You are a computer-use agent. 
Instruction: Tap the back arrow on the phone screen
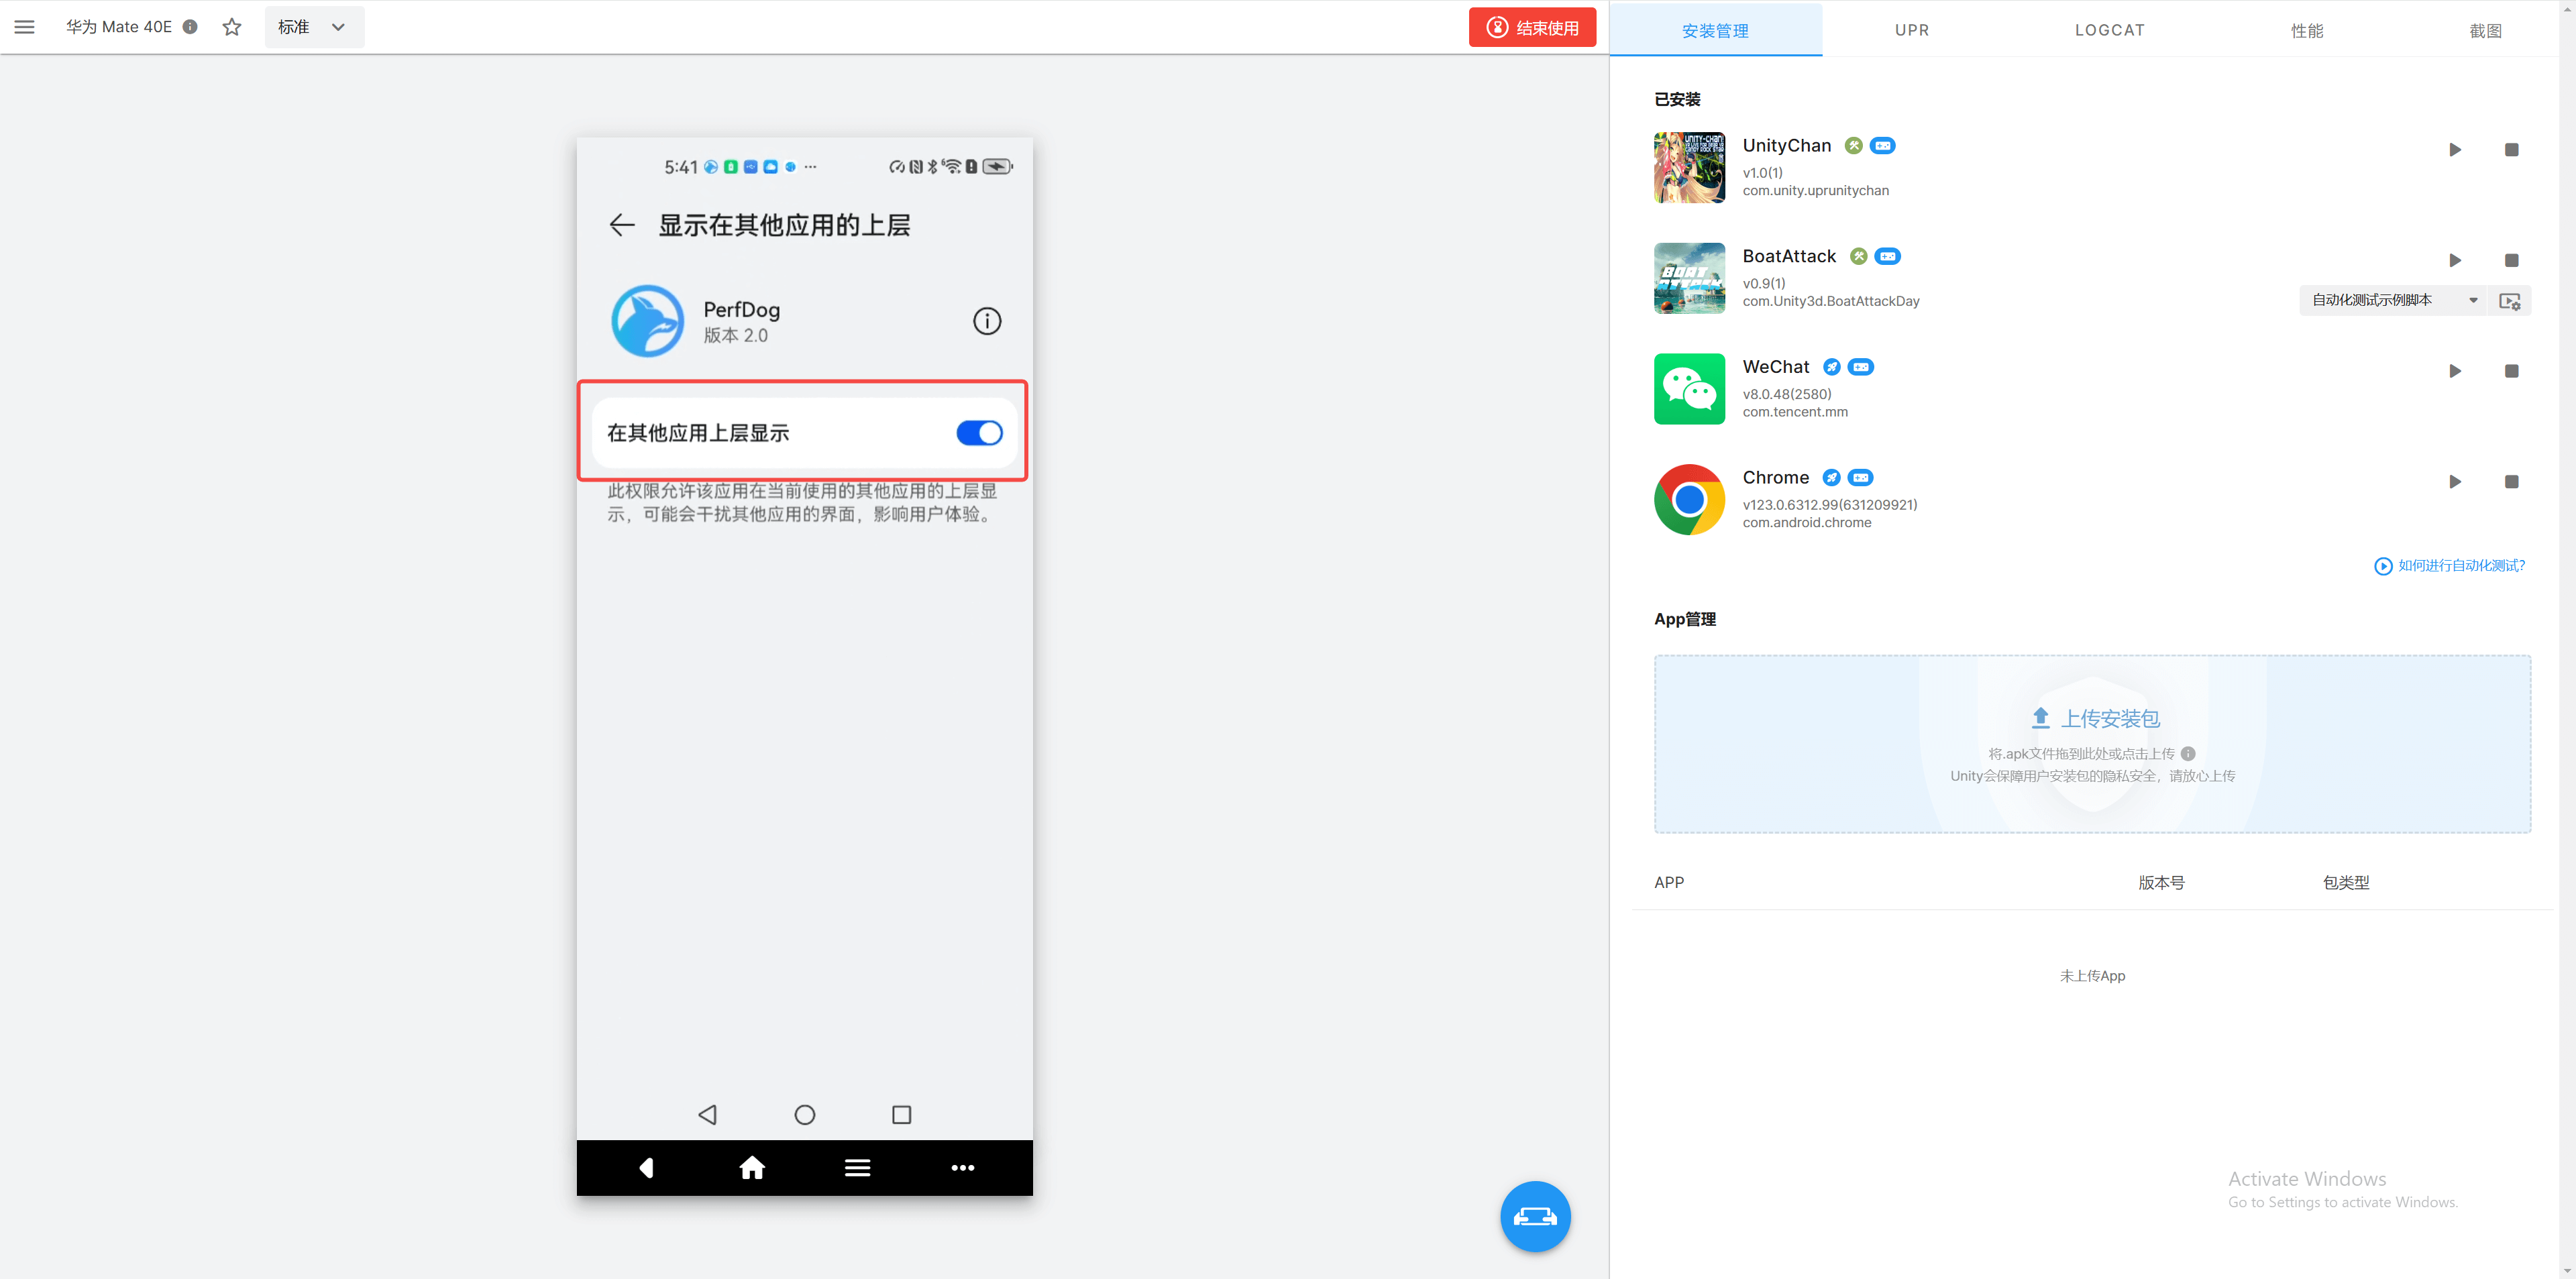pos(622,225)
